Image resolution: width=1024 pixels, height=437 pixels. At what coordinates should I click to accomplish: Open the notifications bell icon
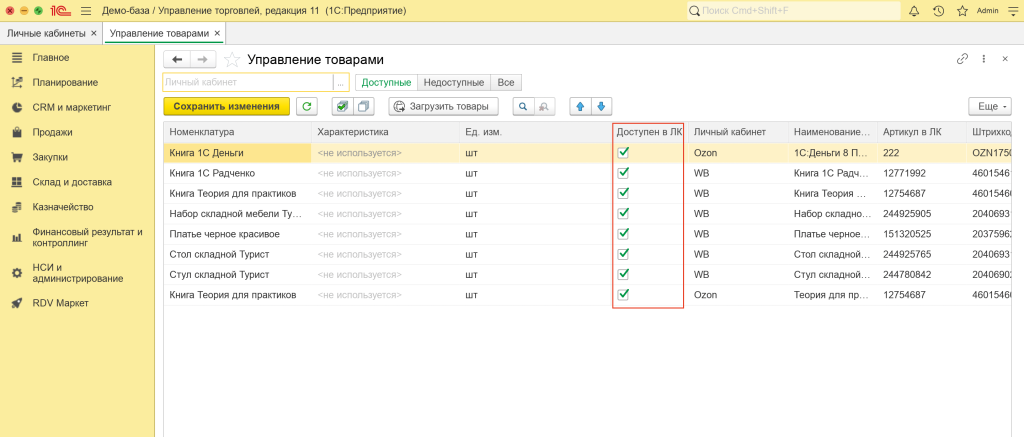coord(914,11)
